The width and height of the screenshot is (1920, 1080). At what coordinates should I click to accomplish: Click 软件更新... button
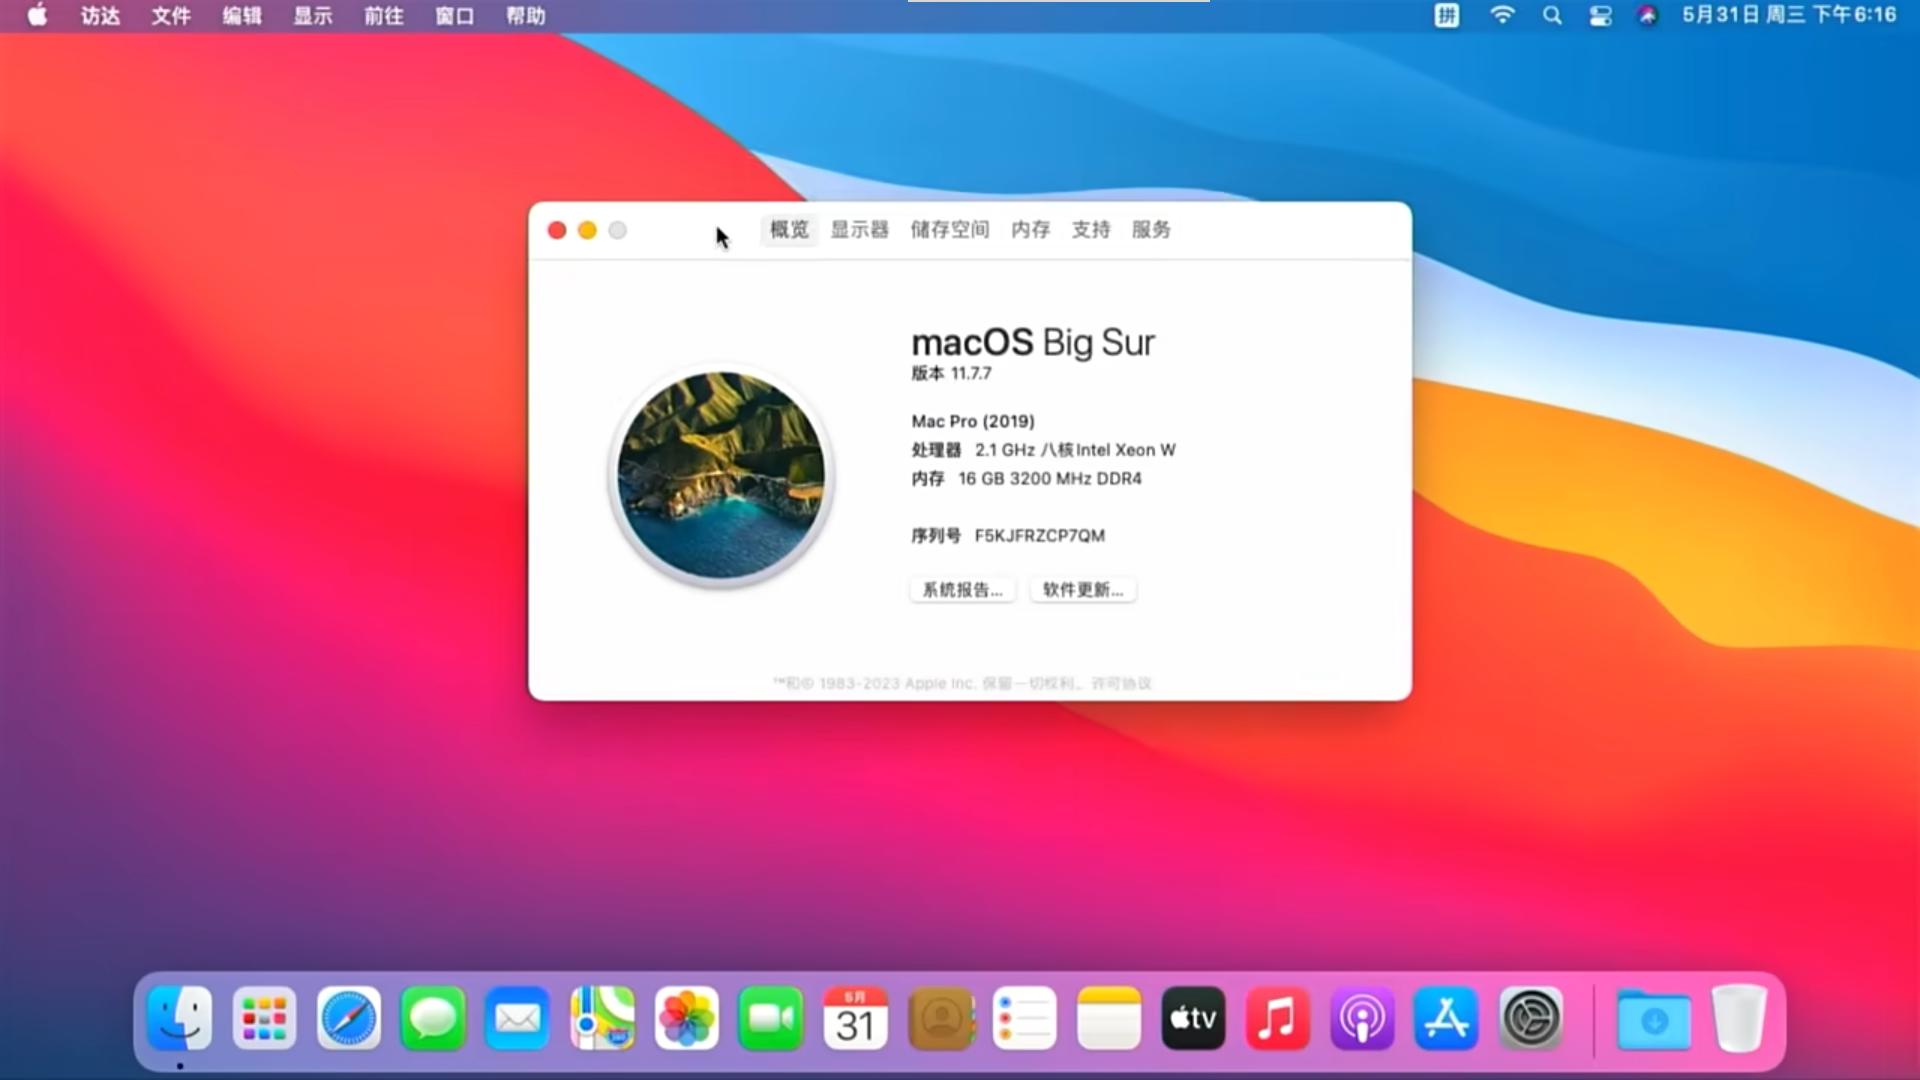(1083, 590)
